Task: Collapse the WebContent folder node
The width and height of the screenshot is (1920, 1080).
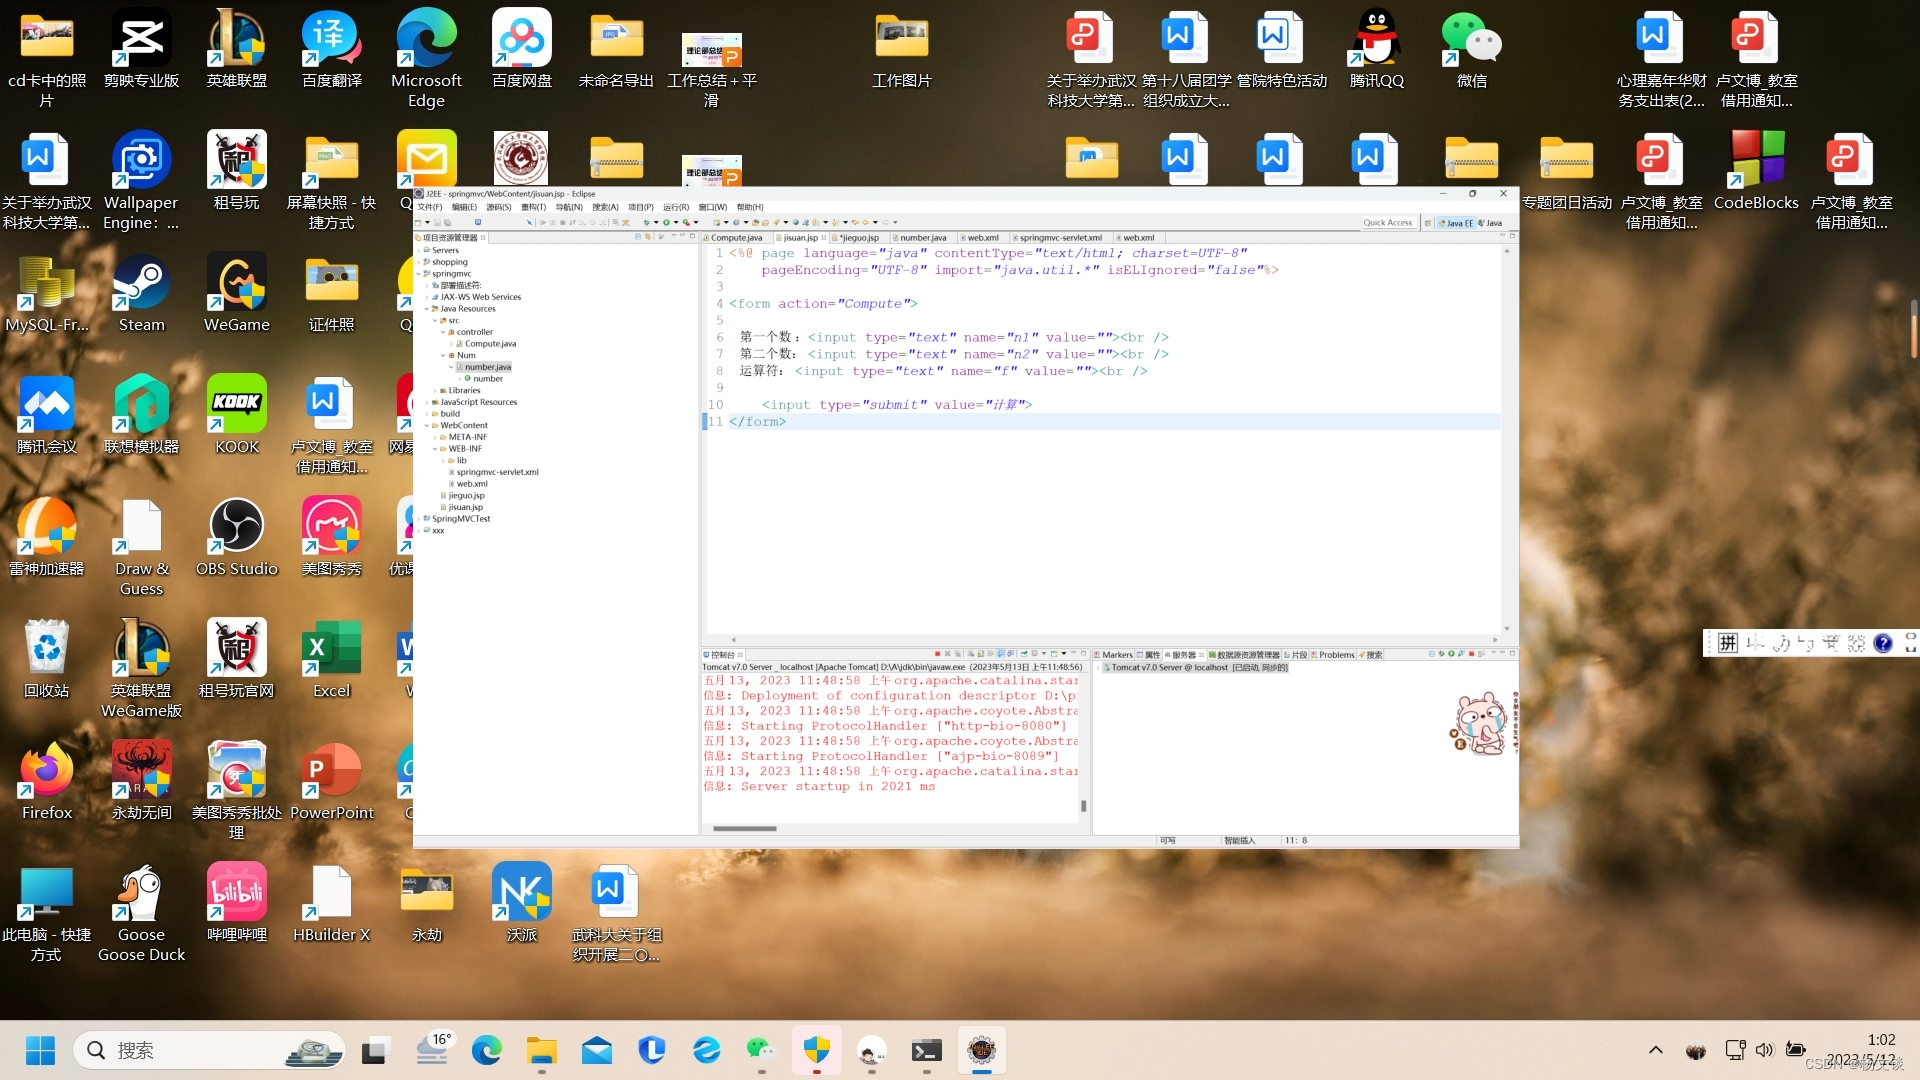Action: (x=427, y=425)
